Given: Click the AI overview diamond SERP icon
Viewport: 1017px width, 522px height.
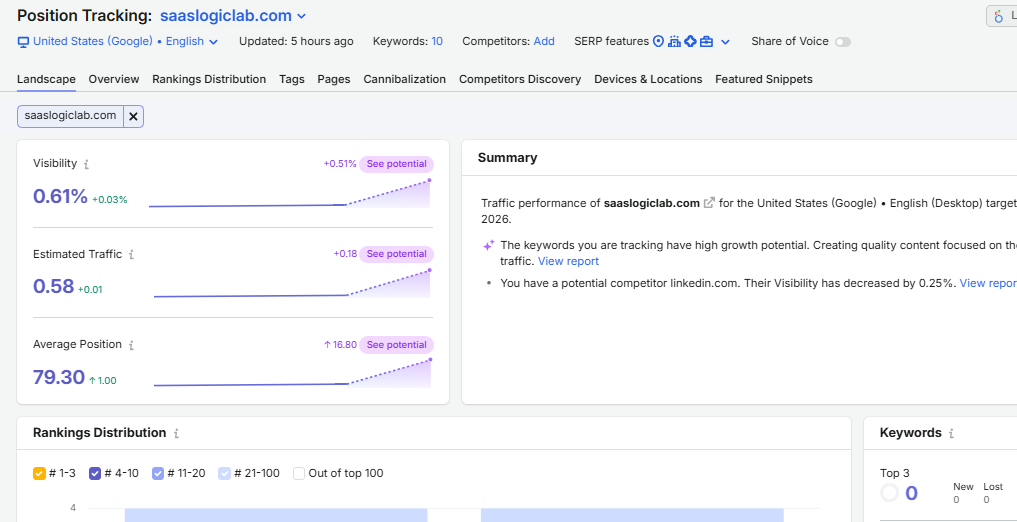Looking at the screenshot, I should [691, 42].
